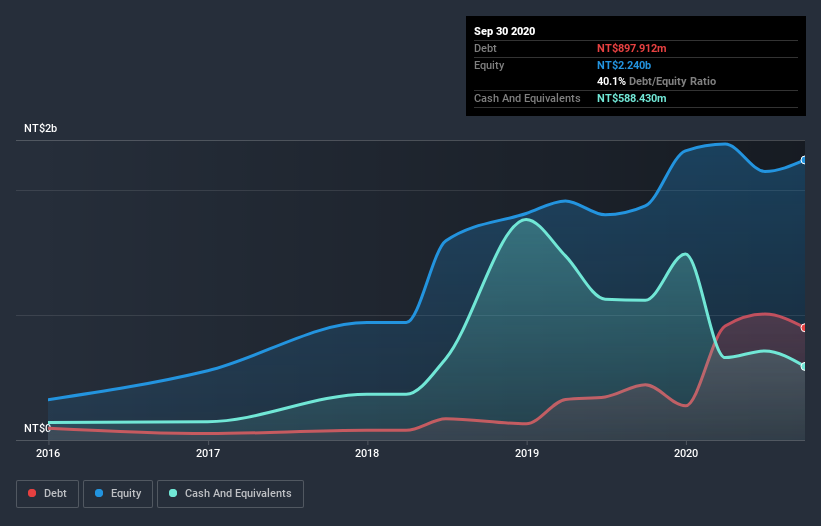Click the 2020 x-axis label
This screenshot has width=821, height=526.
pyautogui.click(x=686, y=453)
